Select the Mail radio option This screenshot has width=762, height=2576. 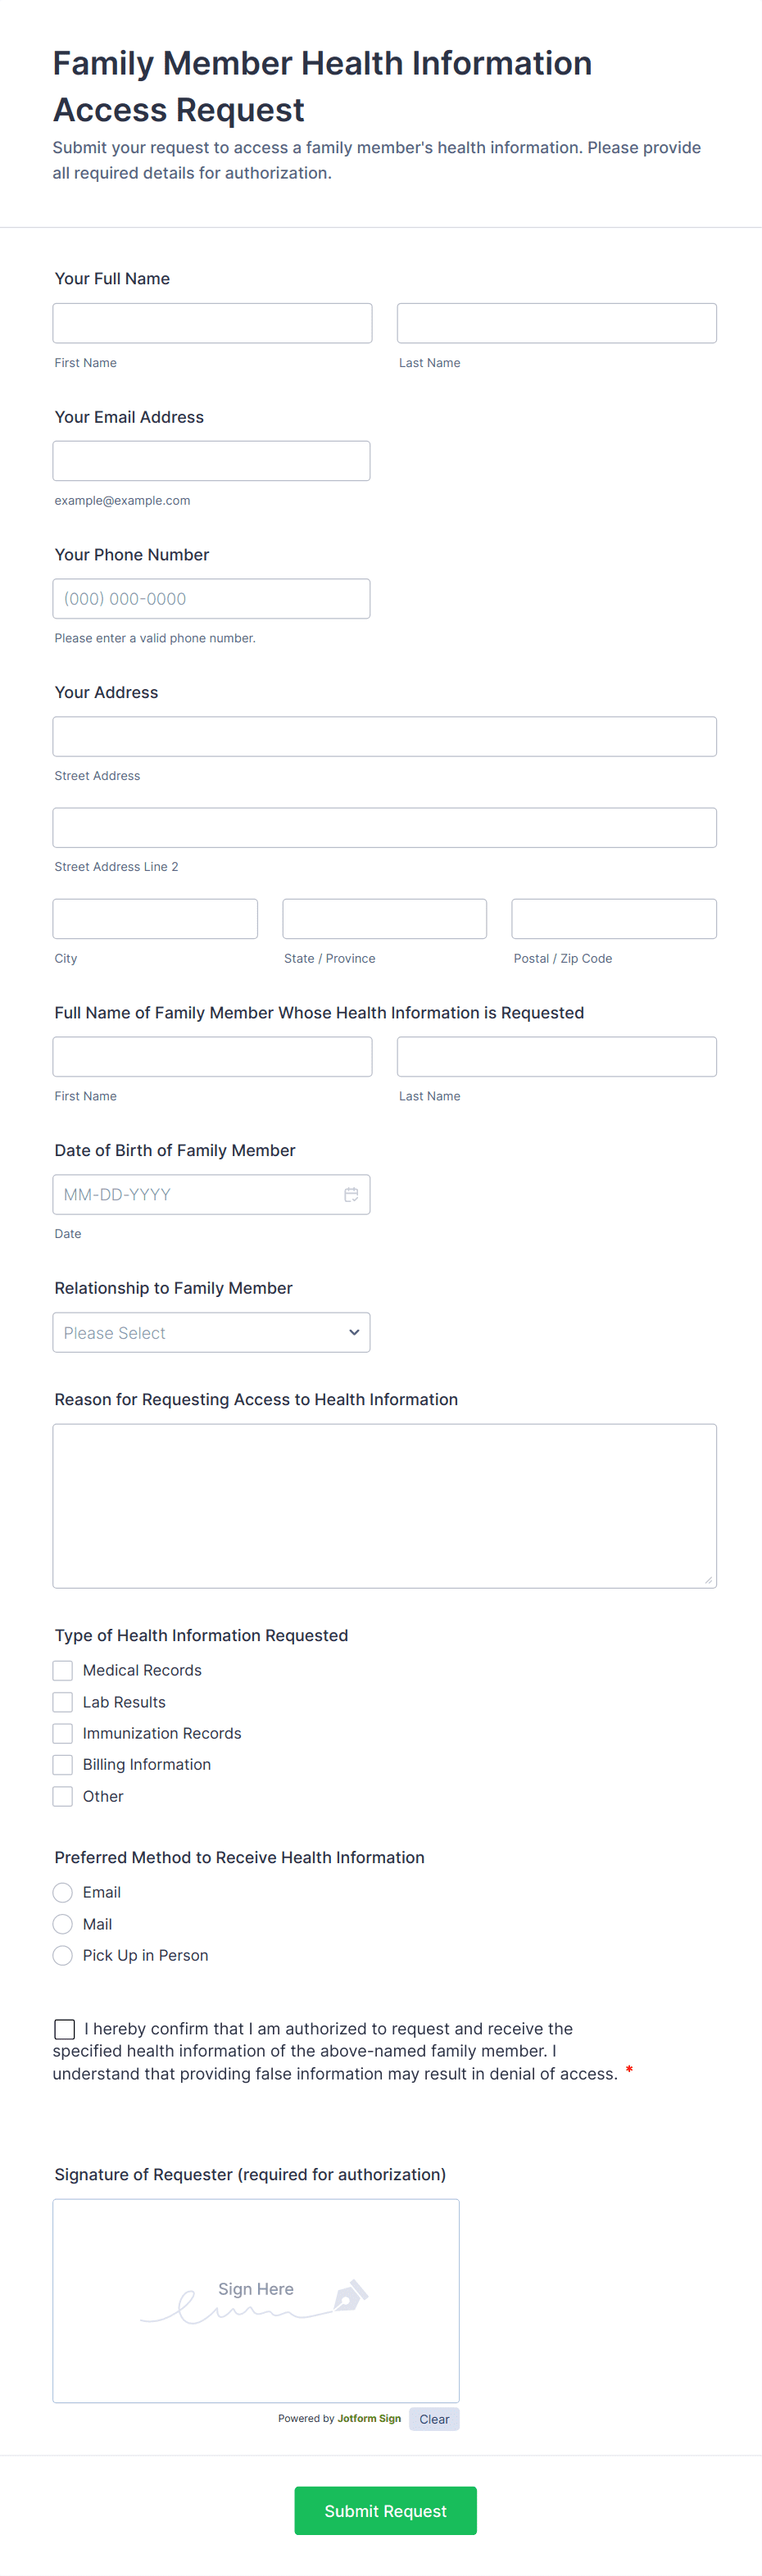pos(63,1924)
